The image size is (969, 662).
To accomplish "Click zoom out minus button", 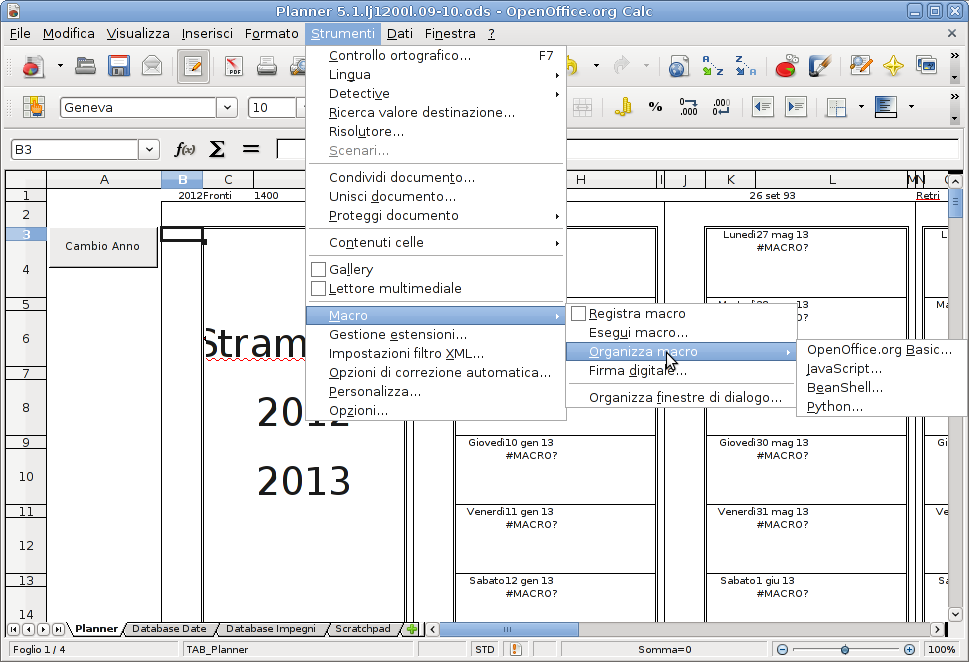I will click(x=782, y=650).
